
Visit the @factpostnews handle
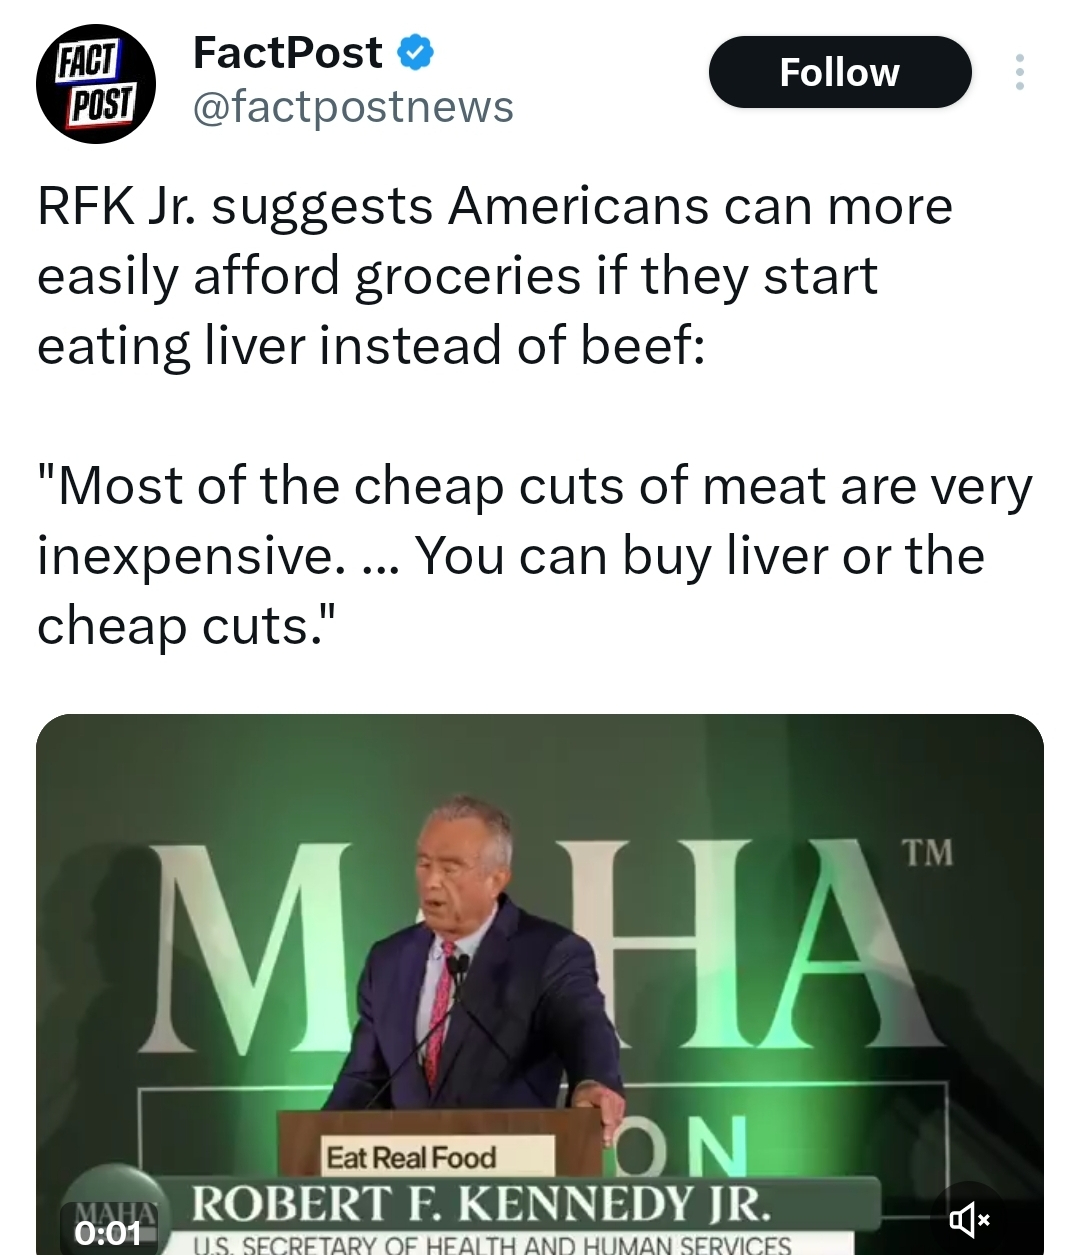[x=352, y=107]
